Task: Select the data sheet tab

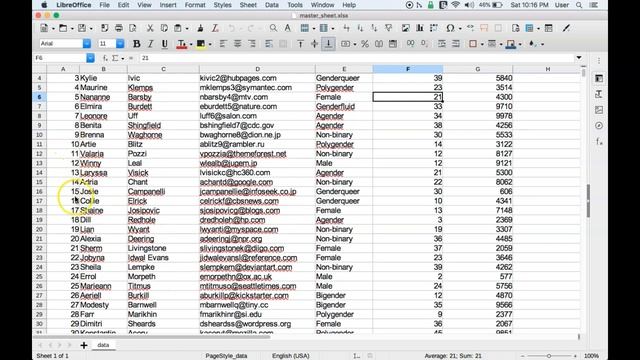Action: tap(103, 345)
